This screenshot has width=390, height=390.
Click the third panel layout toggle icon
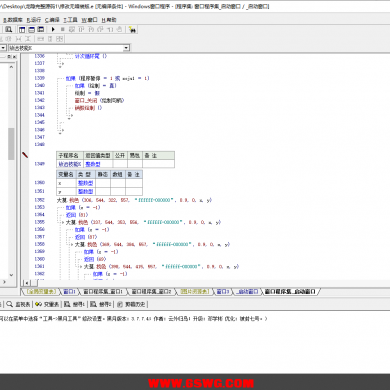[x=41, y=30]
